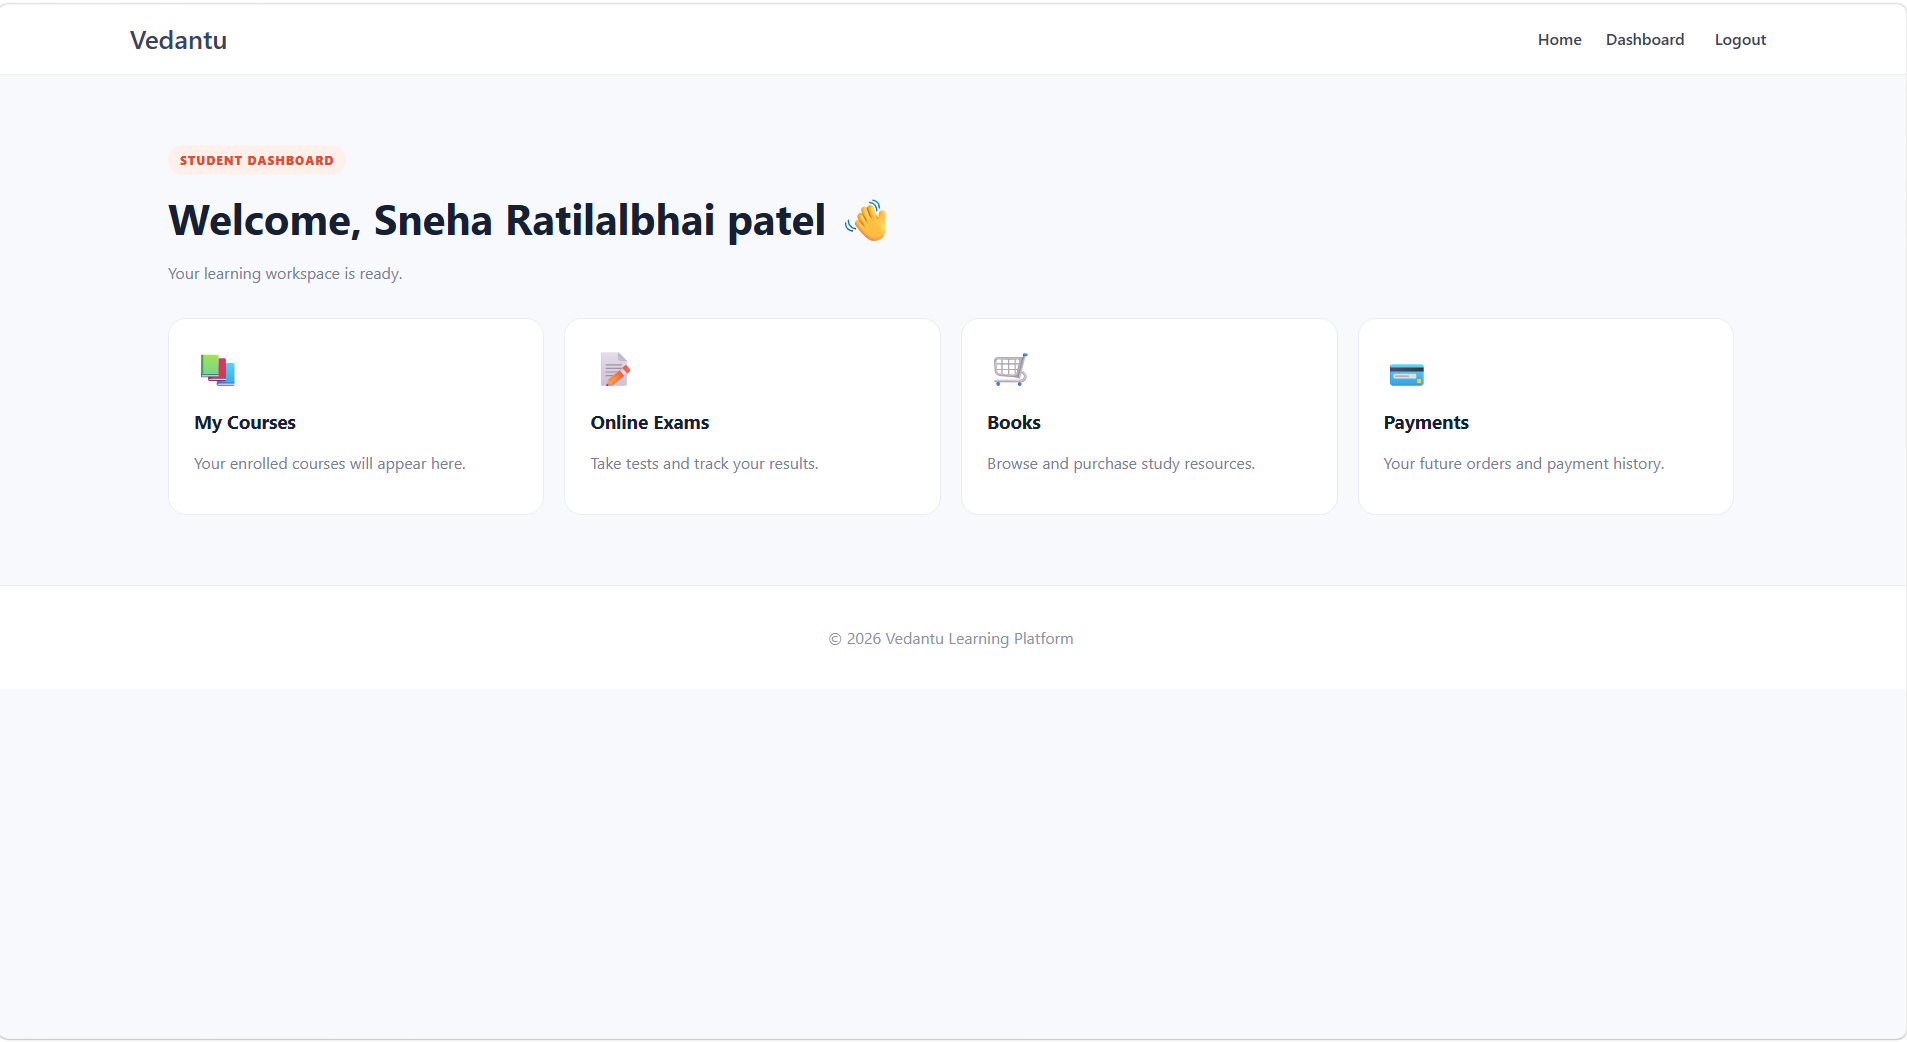Open the Home navigation link
This screenshot has width=1907, height=1042.
click(1559, 40)
